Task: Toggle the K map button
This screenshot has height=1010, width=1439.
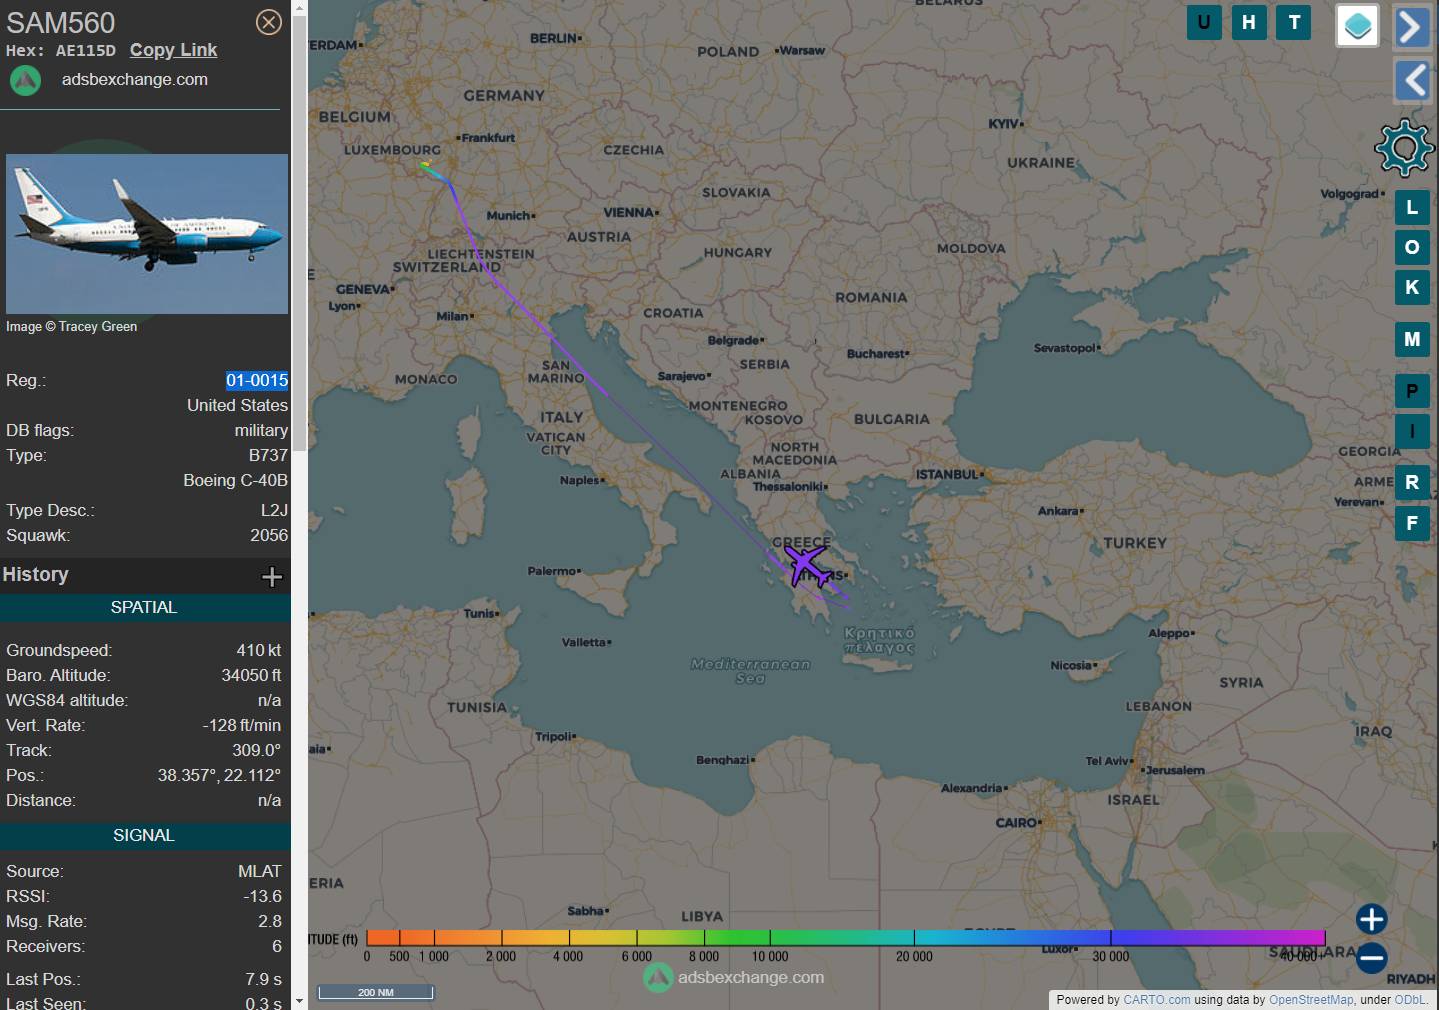Action: [x=1412, y=287]
